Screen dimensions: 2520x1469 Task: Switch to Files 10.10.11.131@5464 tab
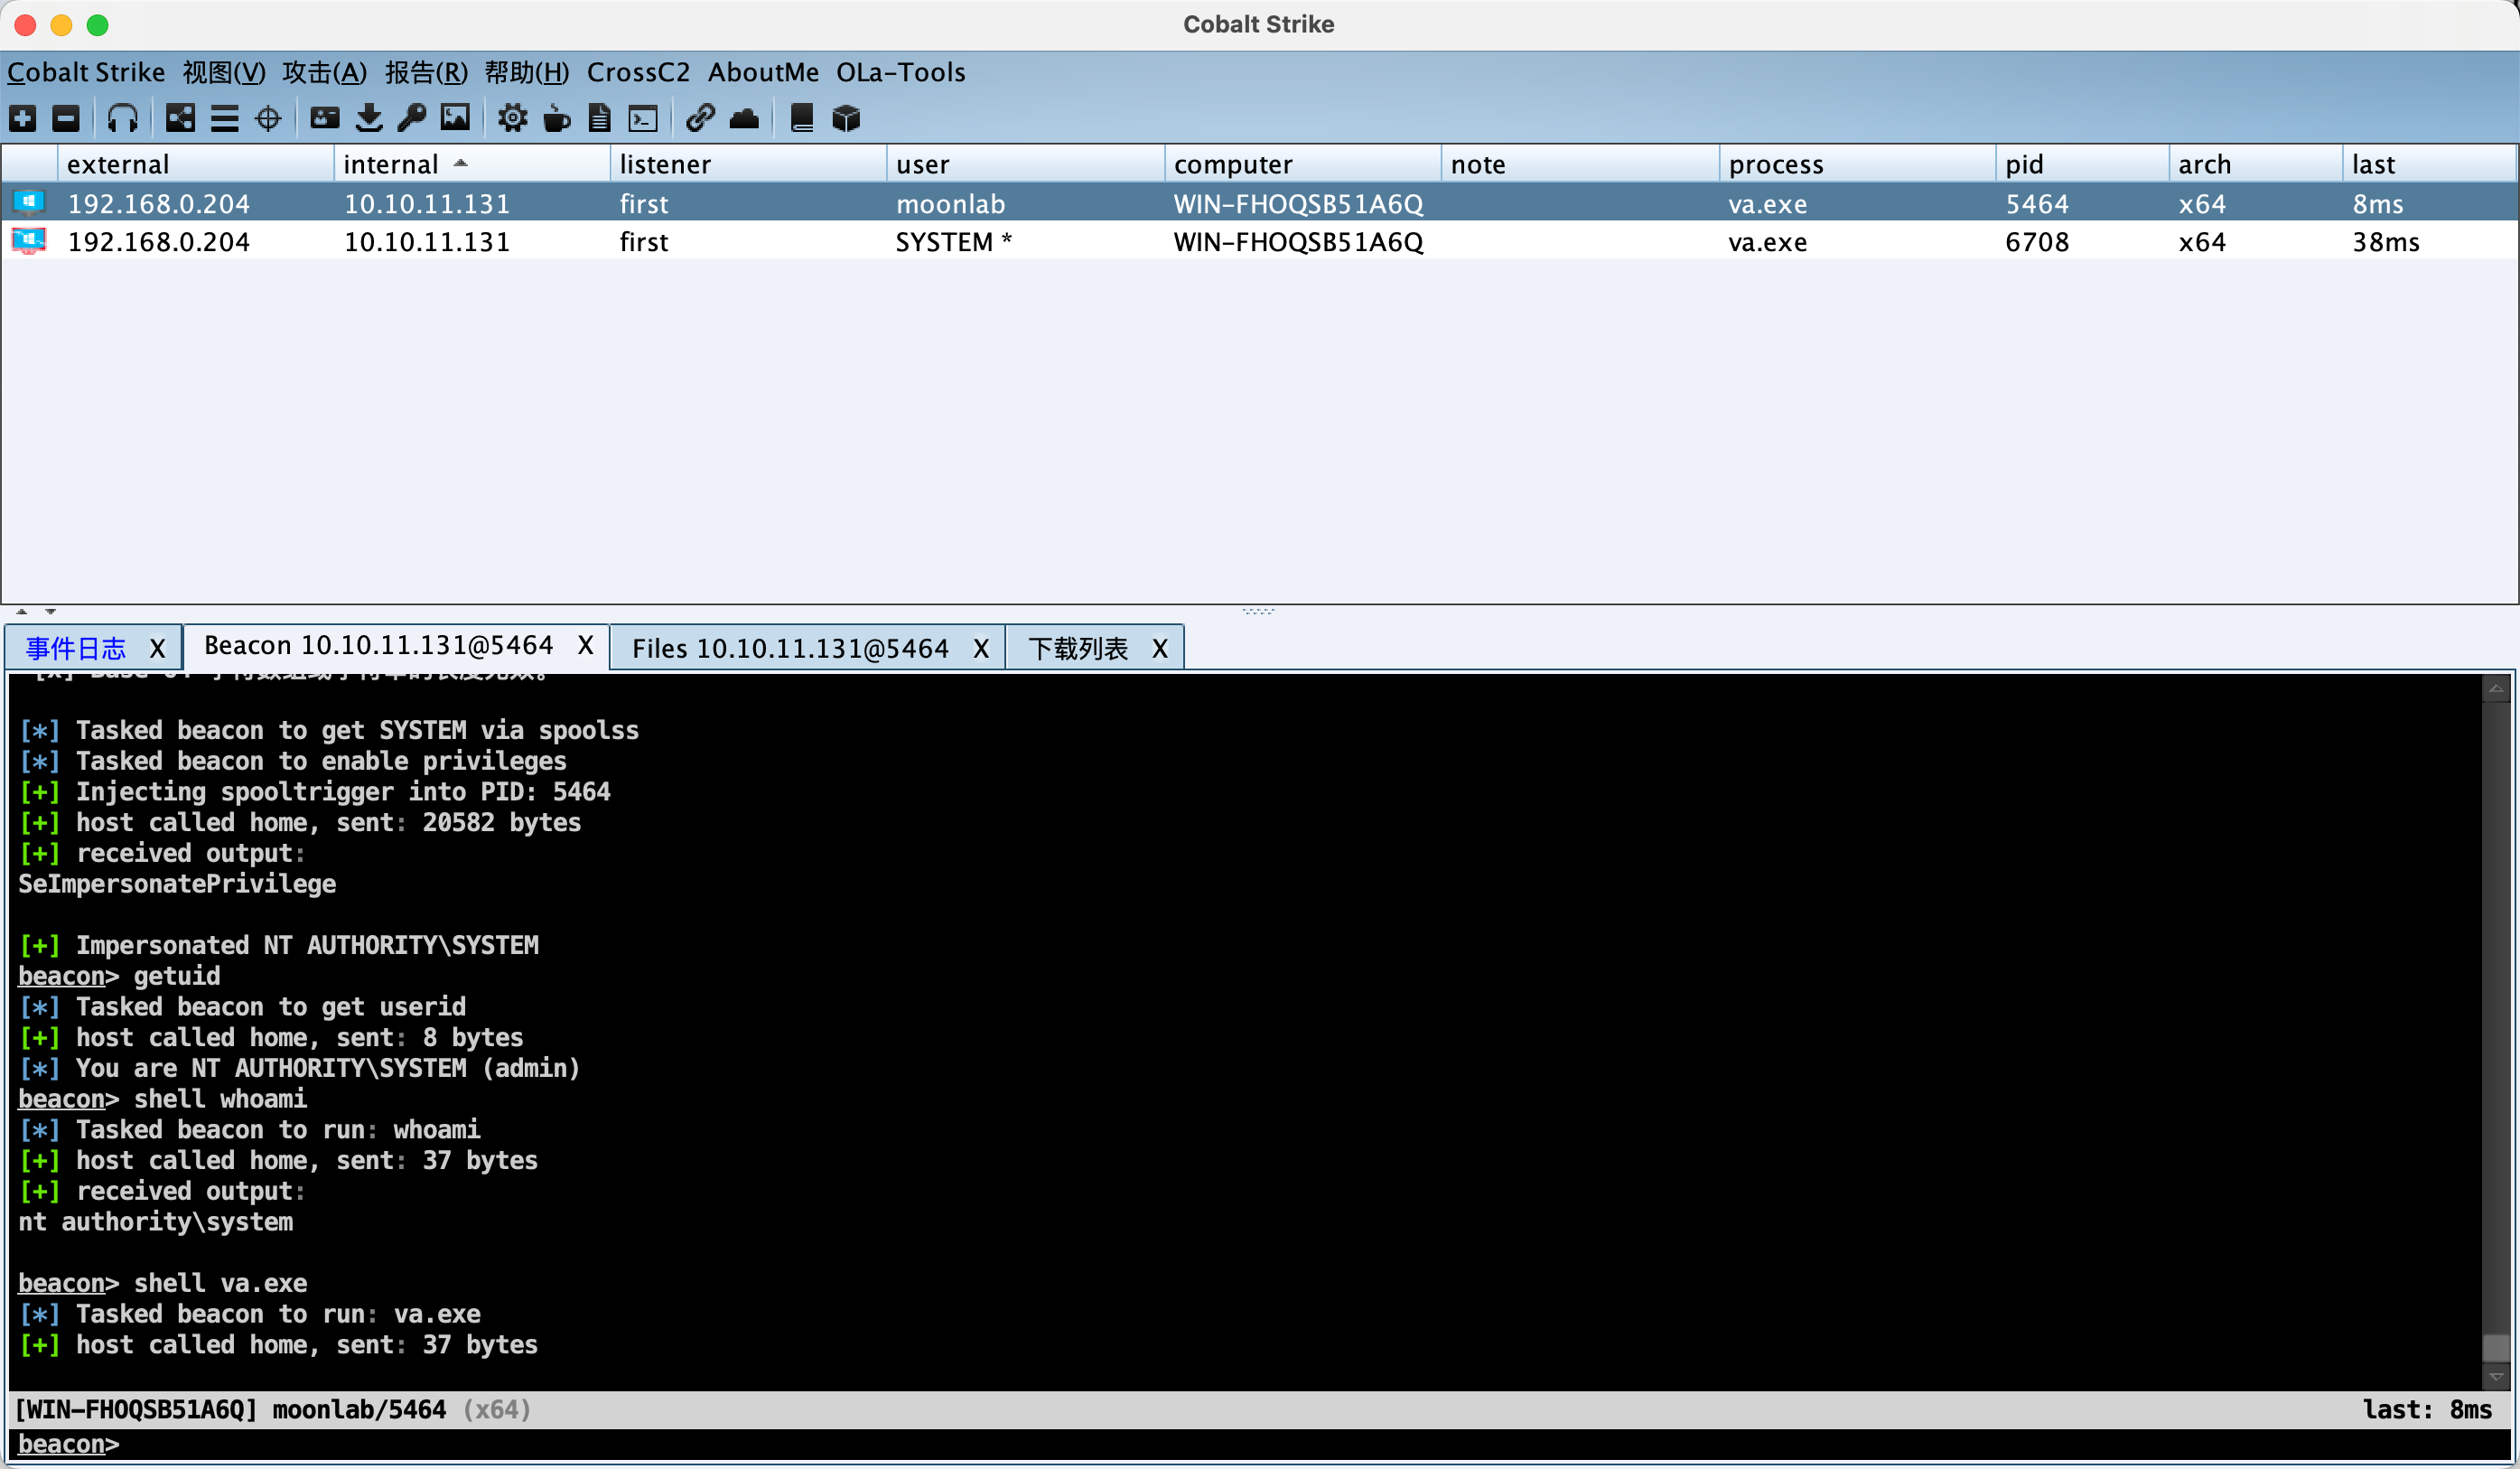[789, 649]
